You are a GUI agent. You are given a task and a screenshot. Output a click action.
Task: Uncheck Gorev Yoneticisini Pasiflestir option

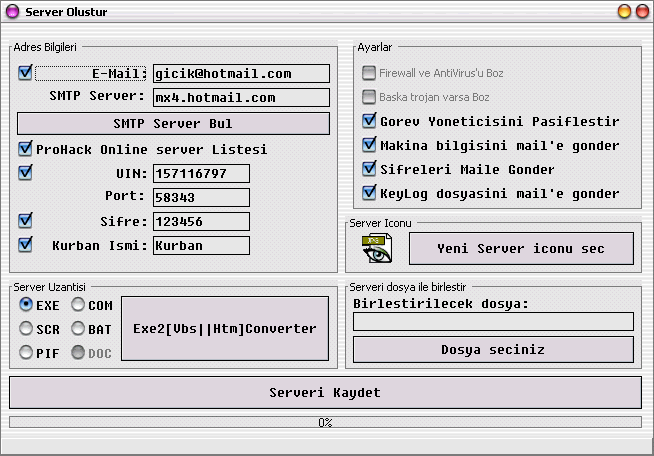tap(370, 121)
